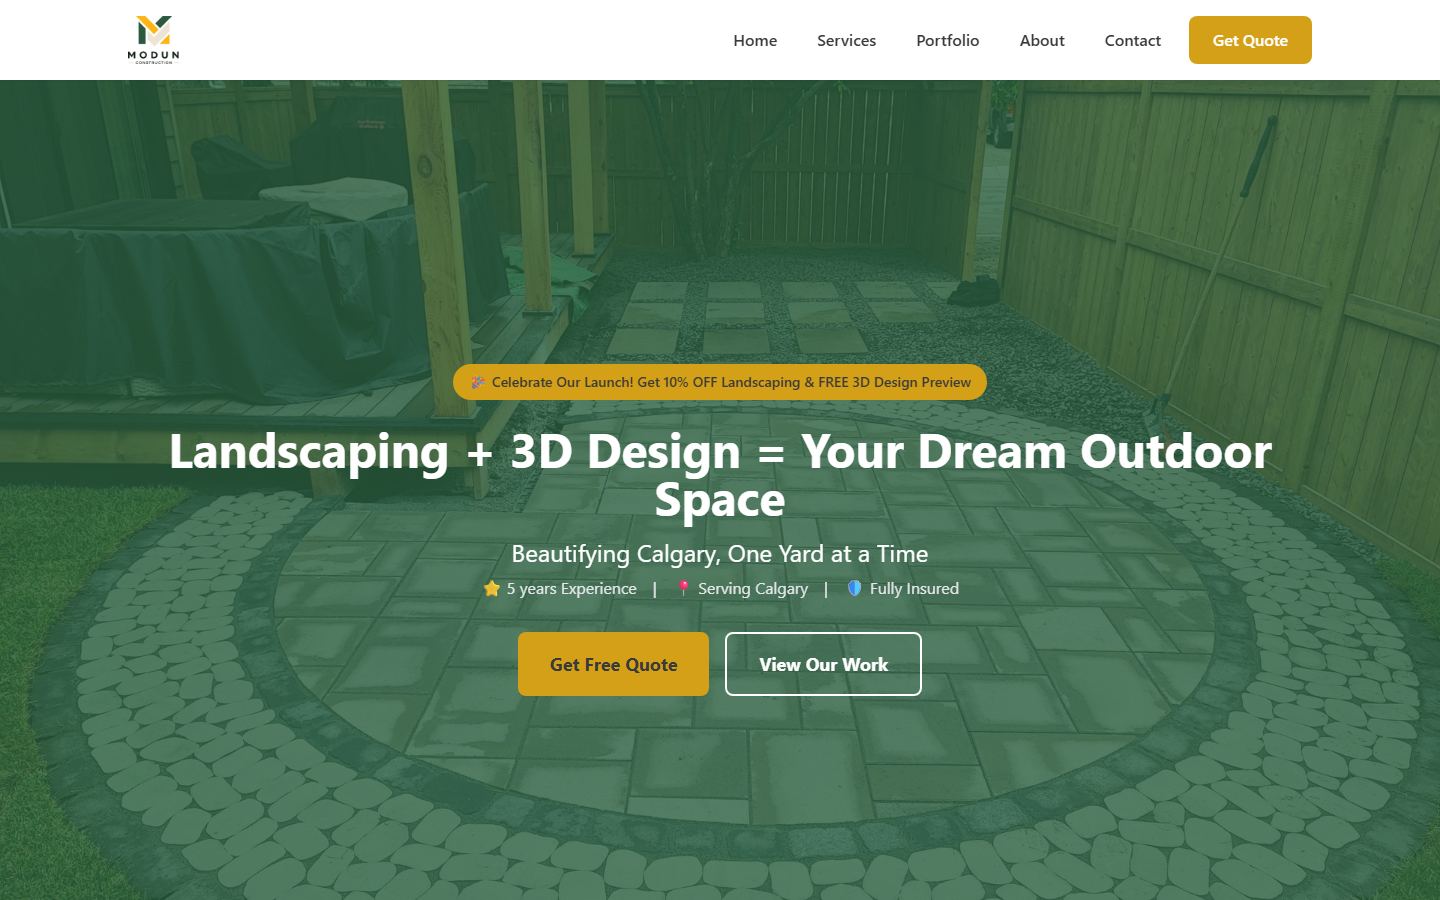Screen dimensions: 1440x900
Task: Click the View Our Work button
Action: click(823, 664)
